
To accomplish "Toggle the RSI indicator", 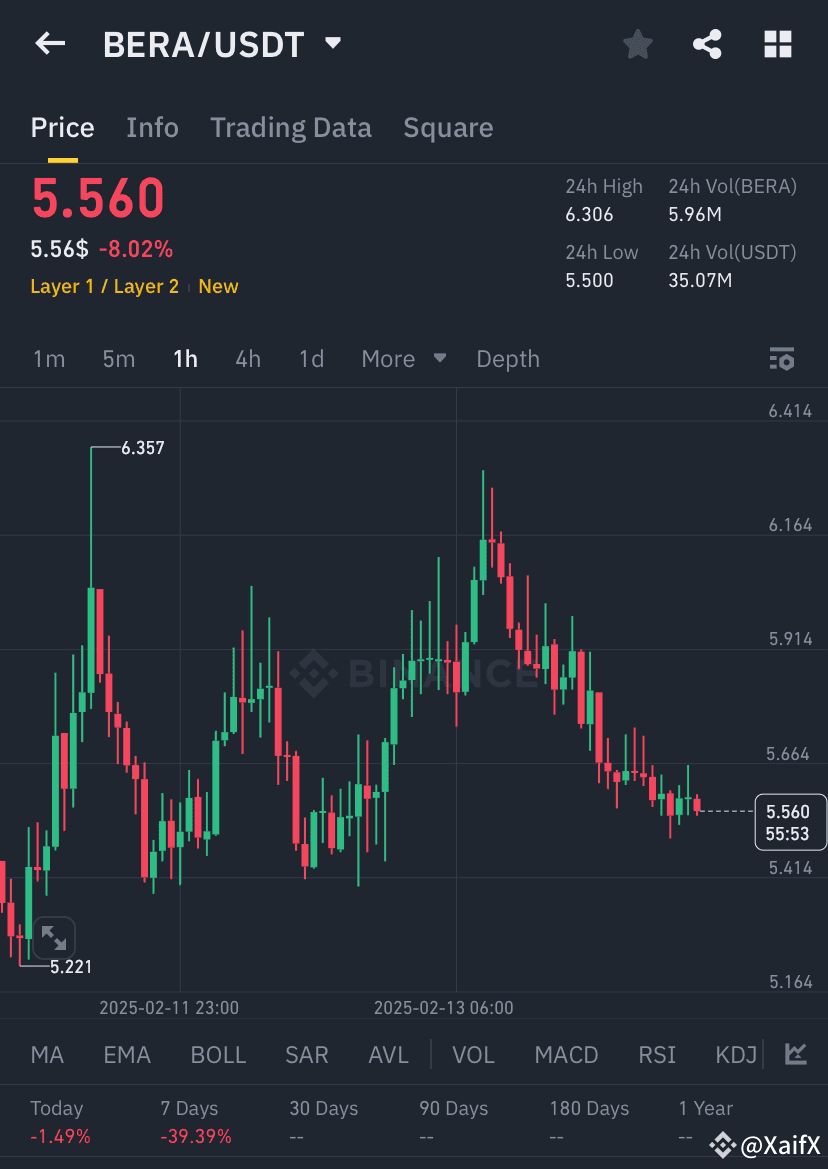I will point(657,1055).
